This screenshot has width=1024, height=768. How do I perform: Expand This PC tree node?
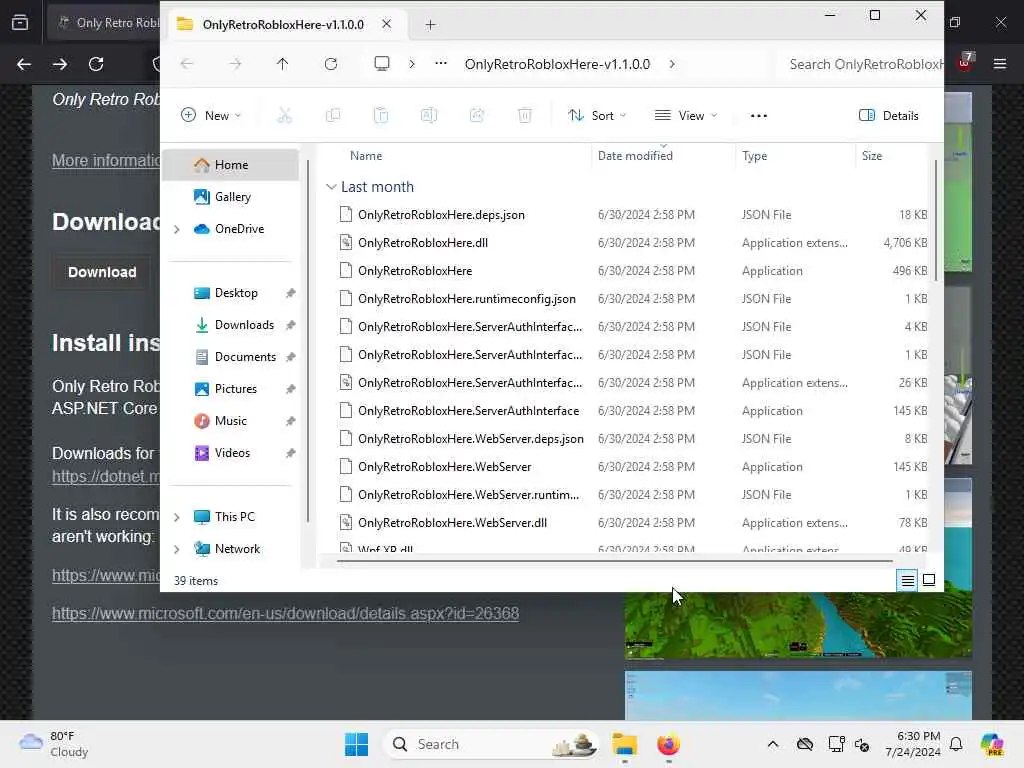click(176, 517)
